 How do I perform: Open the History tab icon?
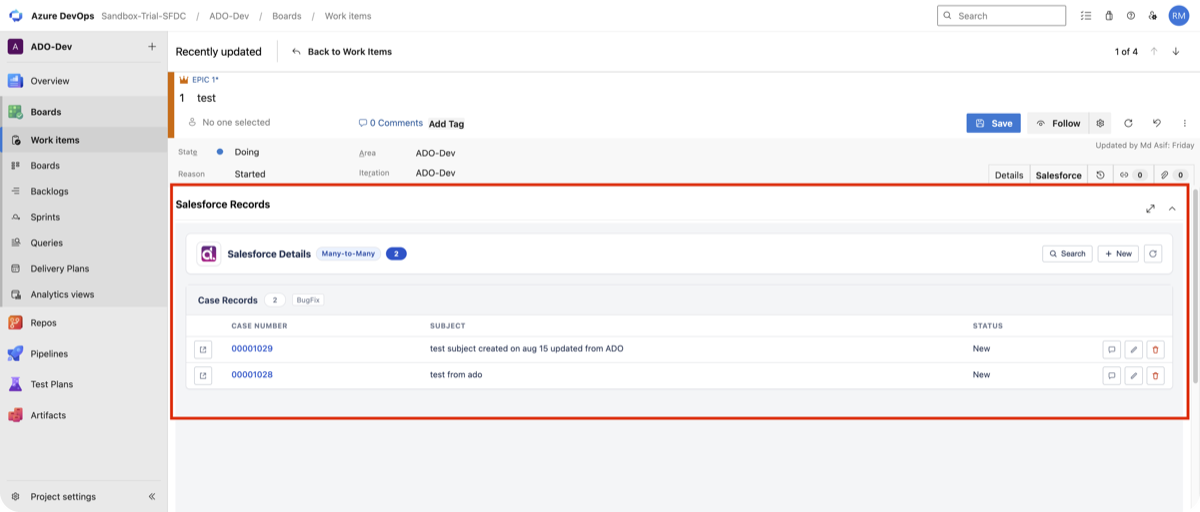click(x=1101, y=175)
